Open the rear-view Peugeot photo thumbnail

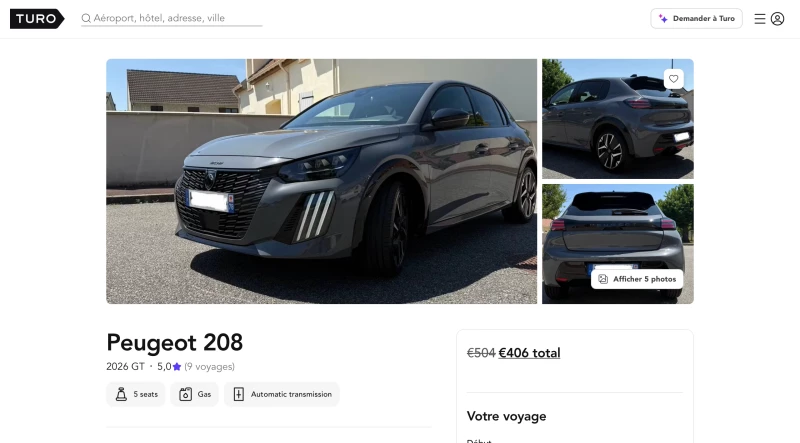point(617,244)
